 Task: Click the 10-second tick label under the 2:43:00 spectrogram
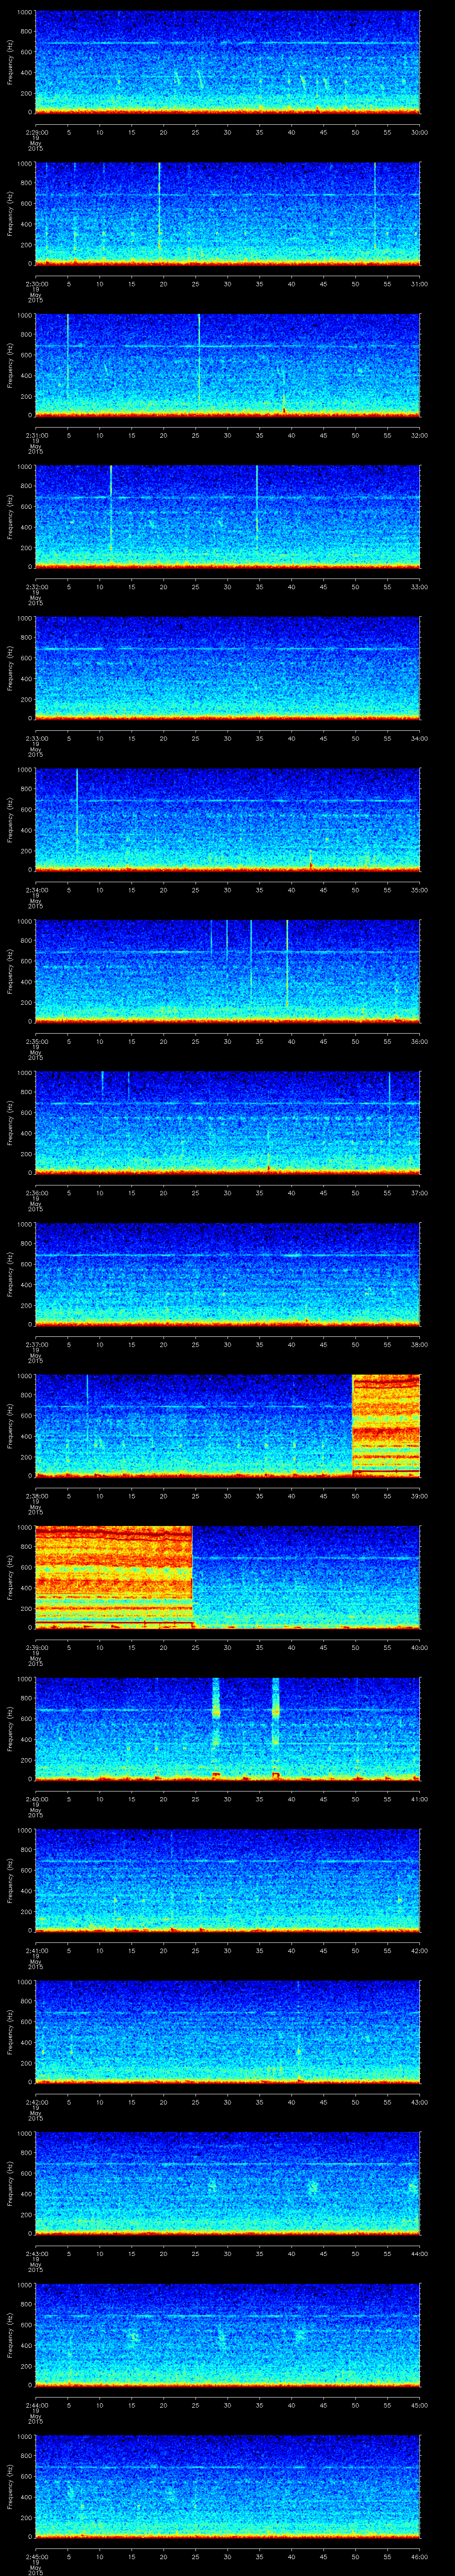(x=99, y=2253)
